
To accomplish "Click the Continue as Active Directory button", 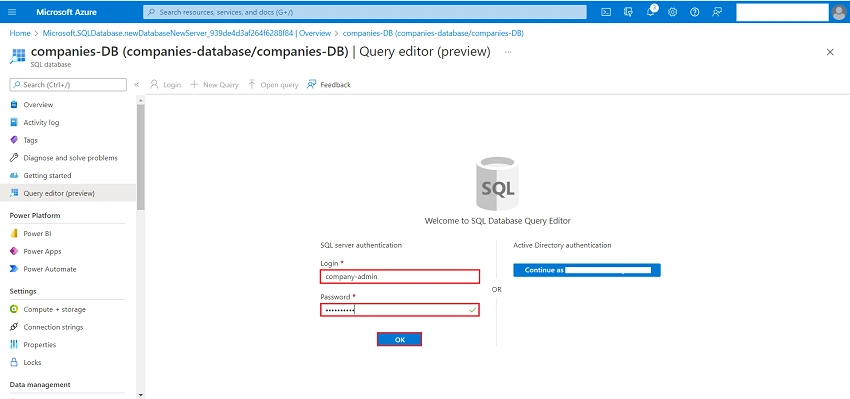I will point(587,270).
